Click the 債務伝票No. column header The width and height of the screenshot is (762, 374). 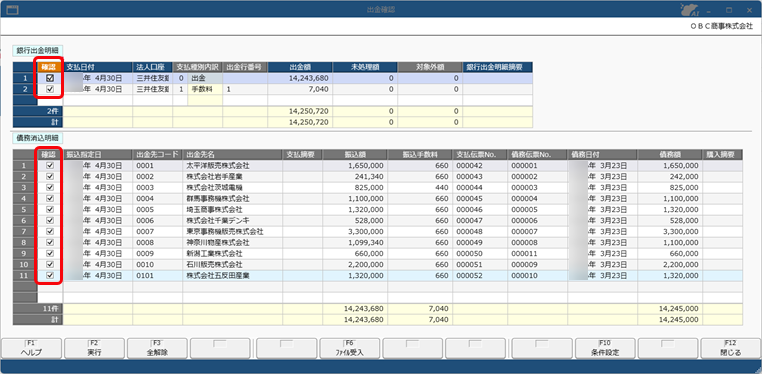(x=537, y=154)
